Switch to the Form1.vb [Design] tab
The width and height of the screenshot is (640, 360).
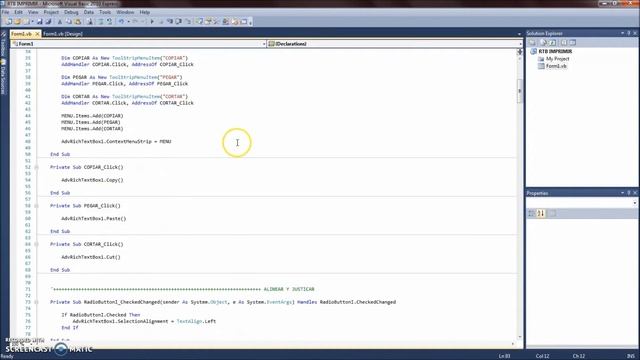click(x=63, y=34)
